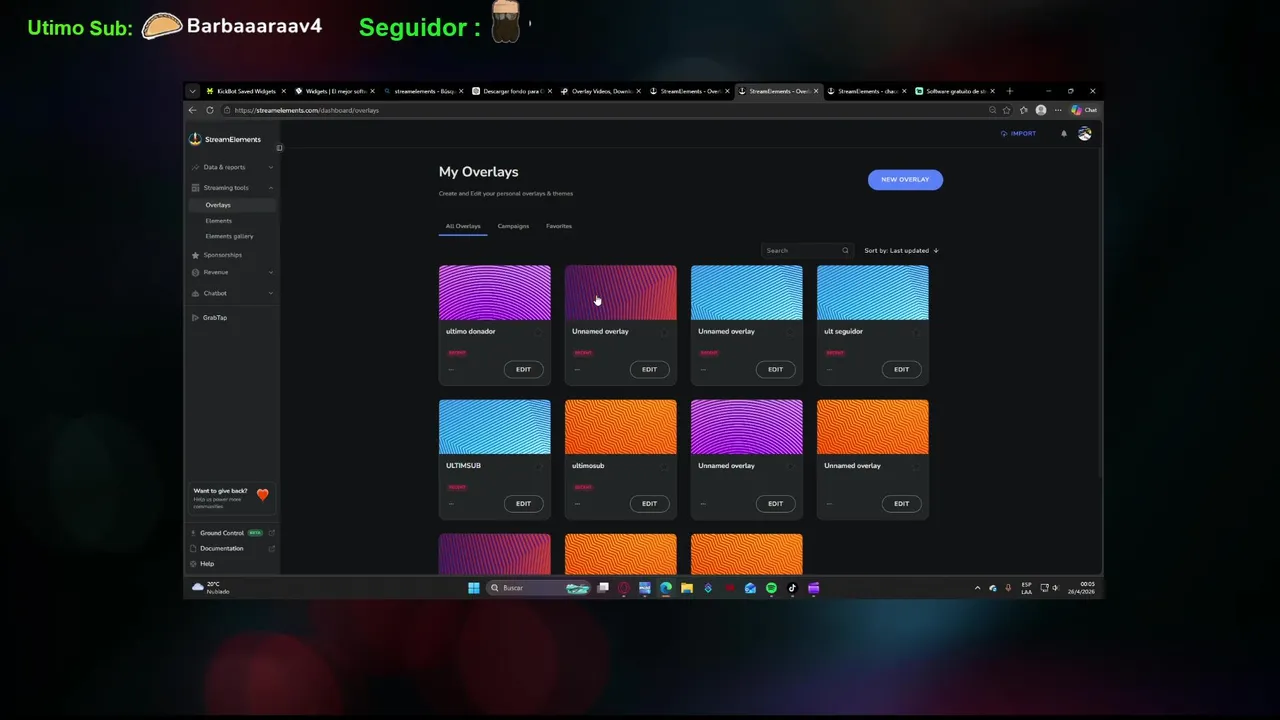Switch to the All Overlays tab

463,226
